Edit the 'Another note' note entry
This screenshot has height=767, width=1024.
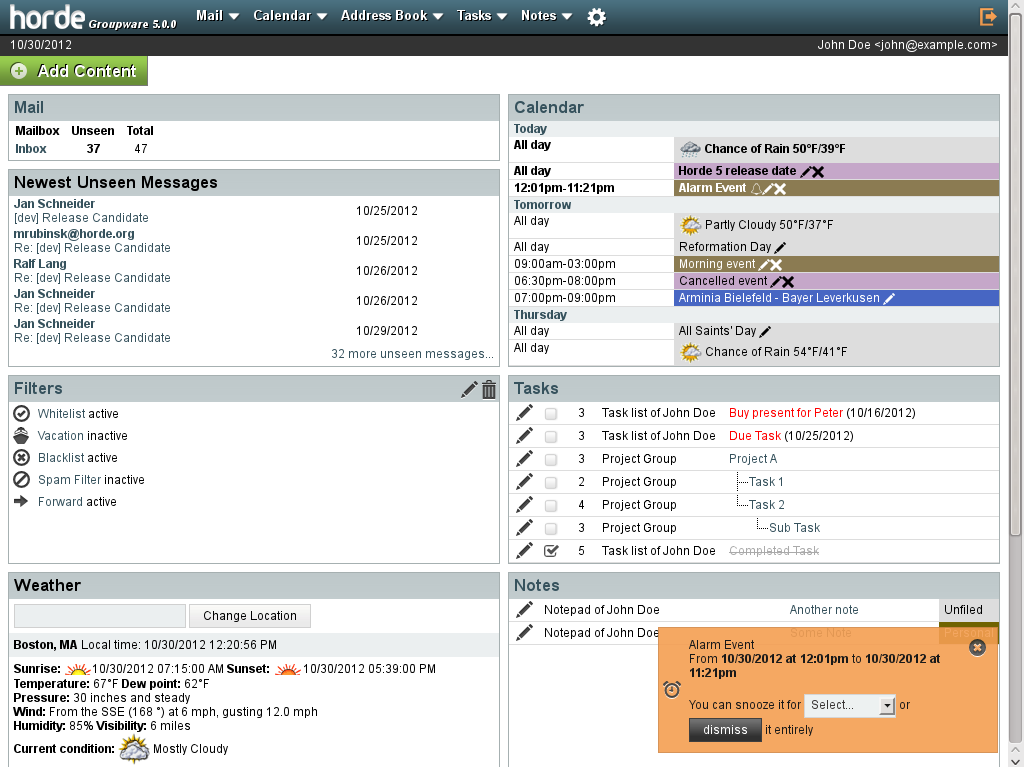coord(524,610)
